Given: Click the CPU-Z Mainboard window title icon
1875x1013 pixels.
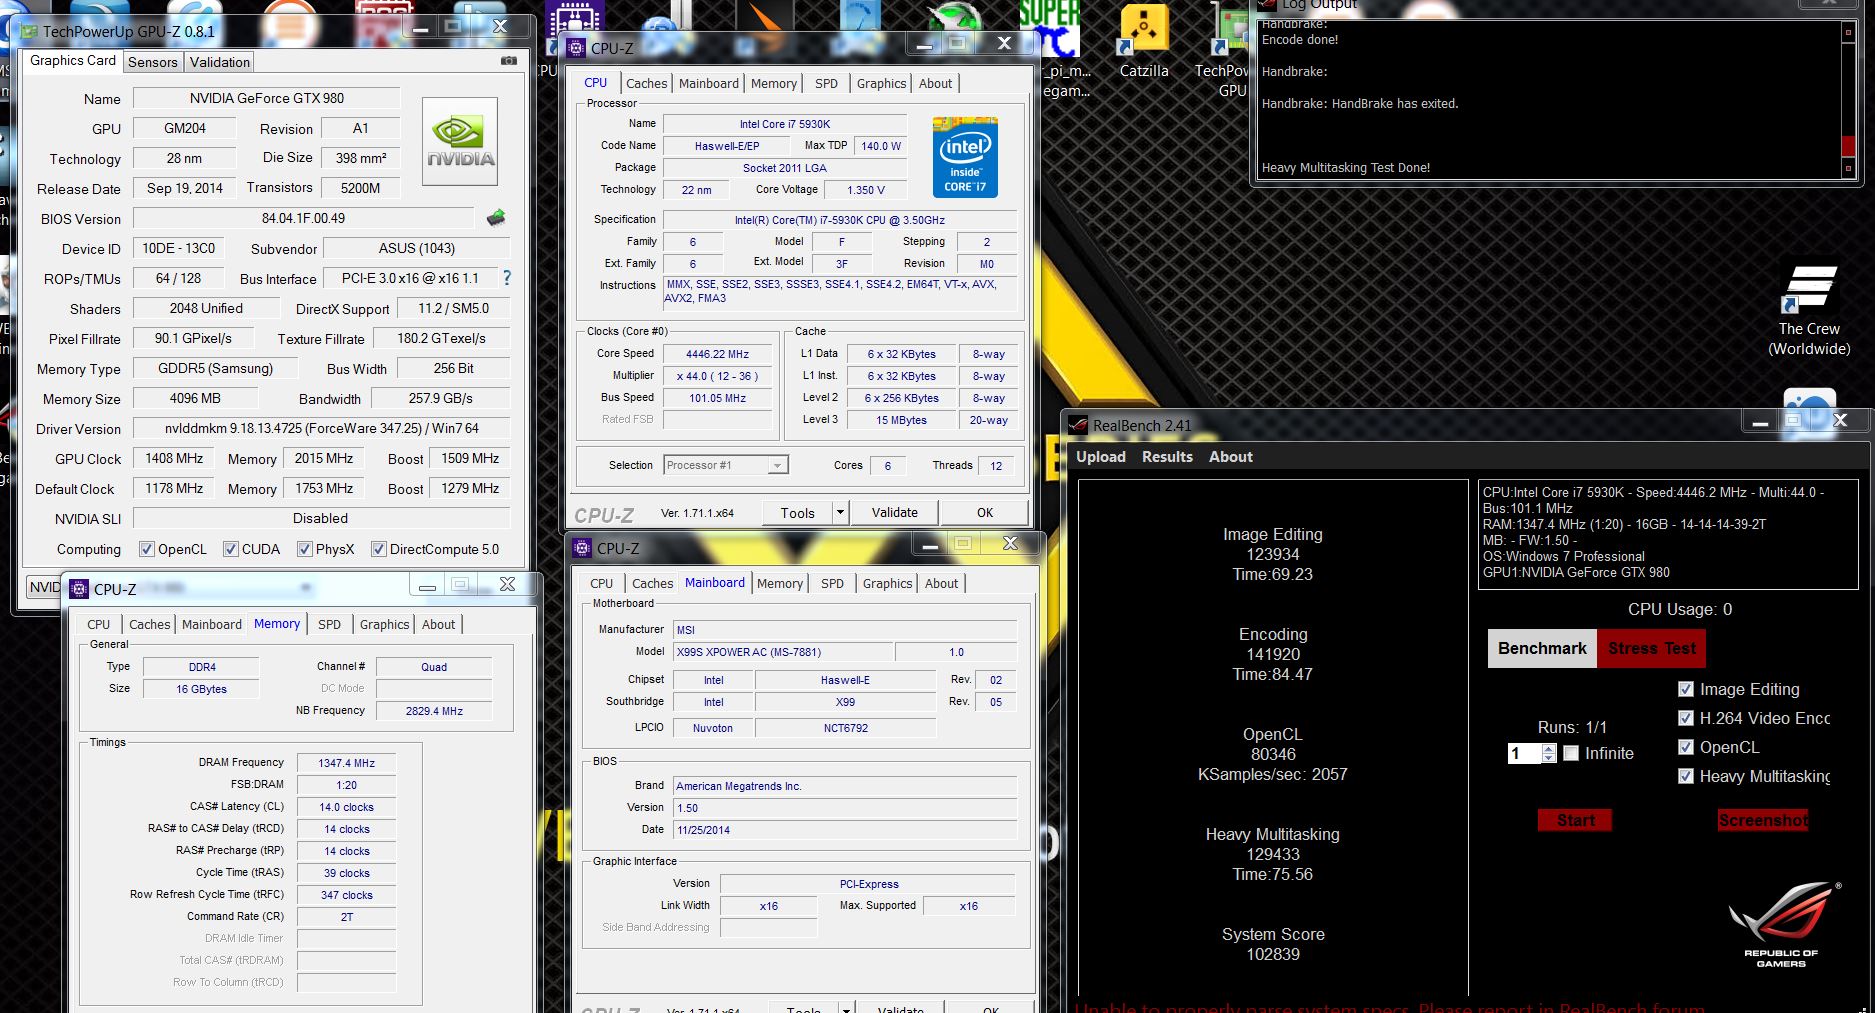Looking at the screenshot, I should 582,548.
